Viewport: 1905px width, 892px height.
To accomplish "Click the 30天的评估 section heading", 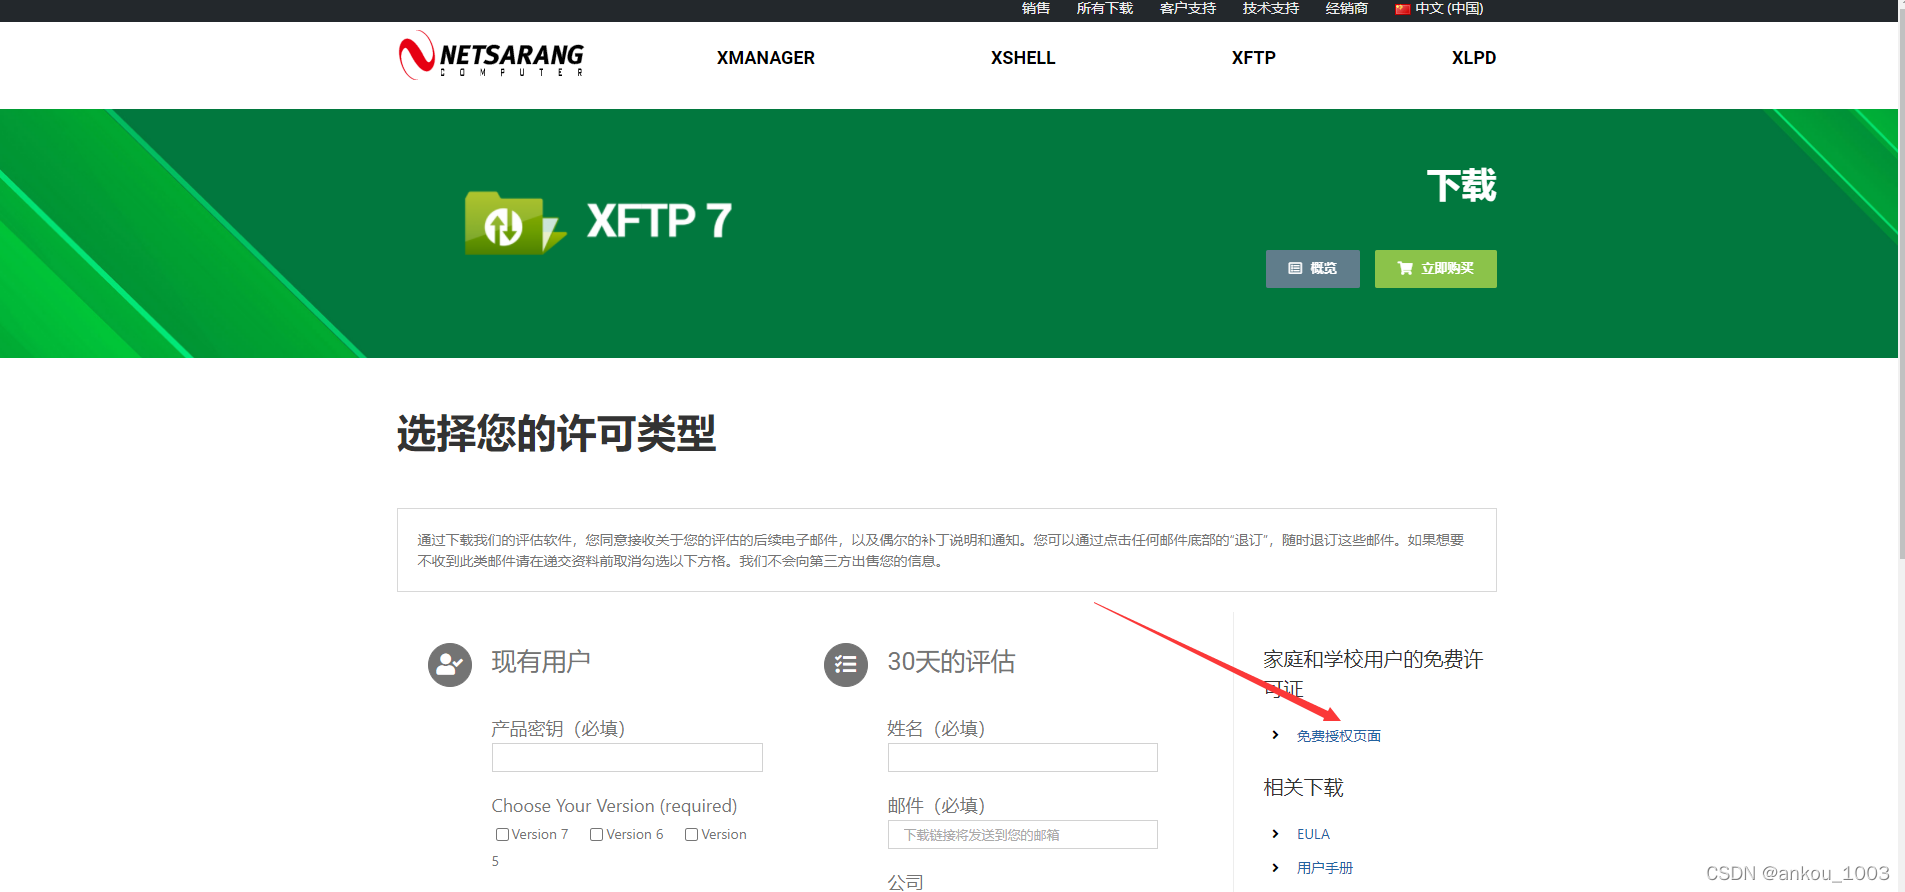I will (x=951, y=662).
